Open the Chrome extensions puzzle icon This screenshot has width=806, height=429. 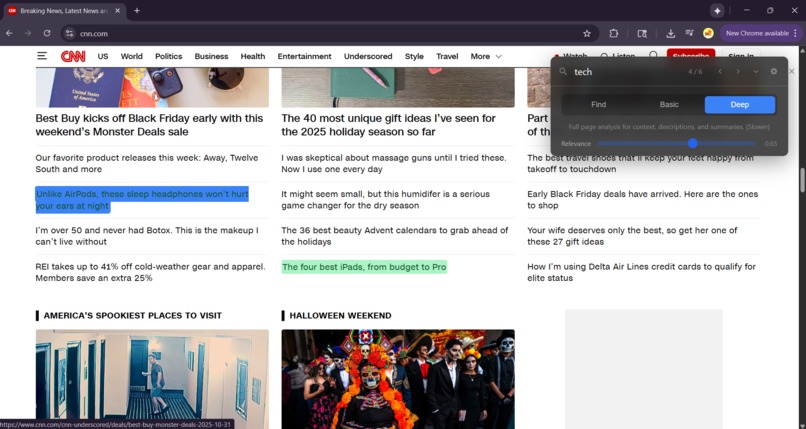pyautogui.click(x=614, y=33)
